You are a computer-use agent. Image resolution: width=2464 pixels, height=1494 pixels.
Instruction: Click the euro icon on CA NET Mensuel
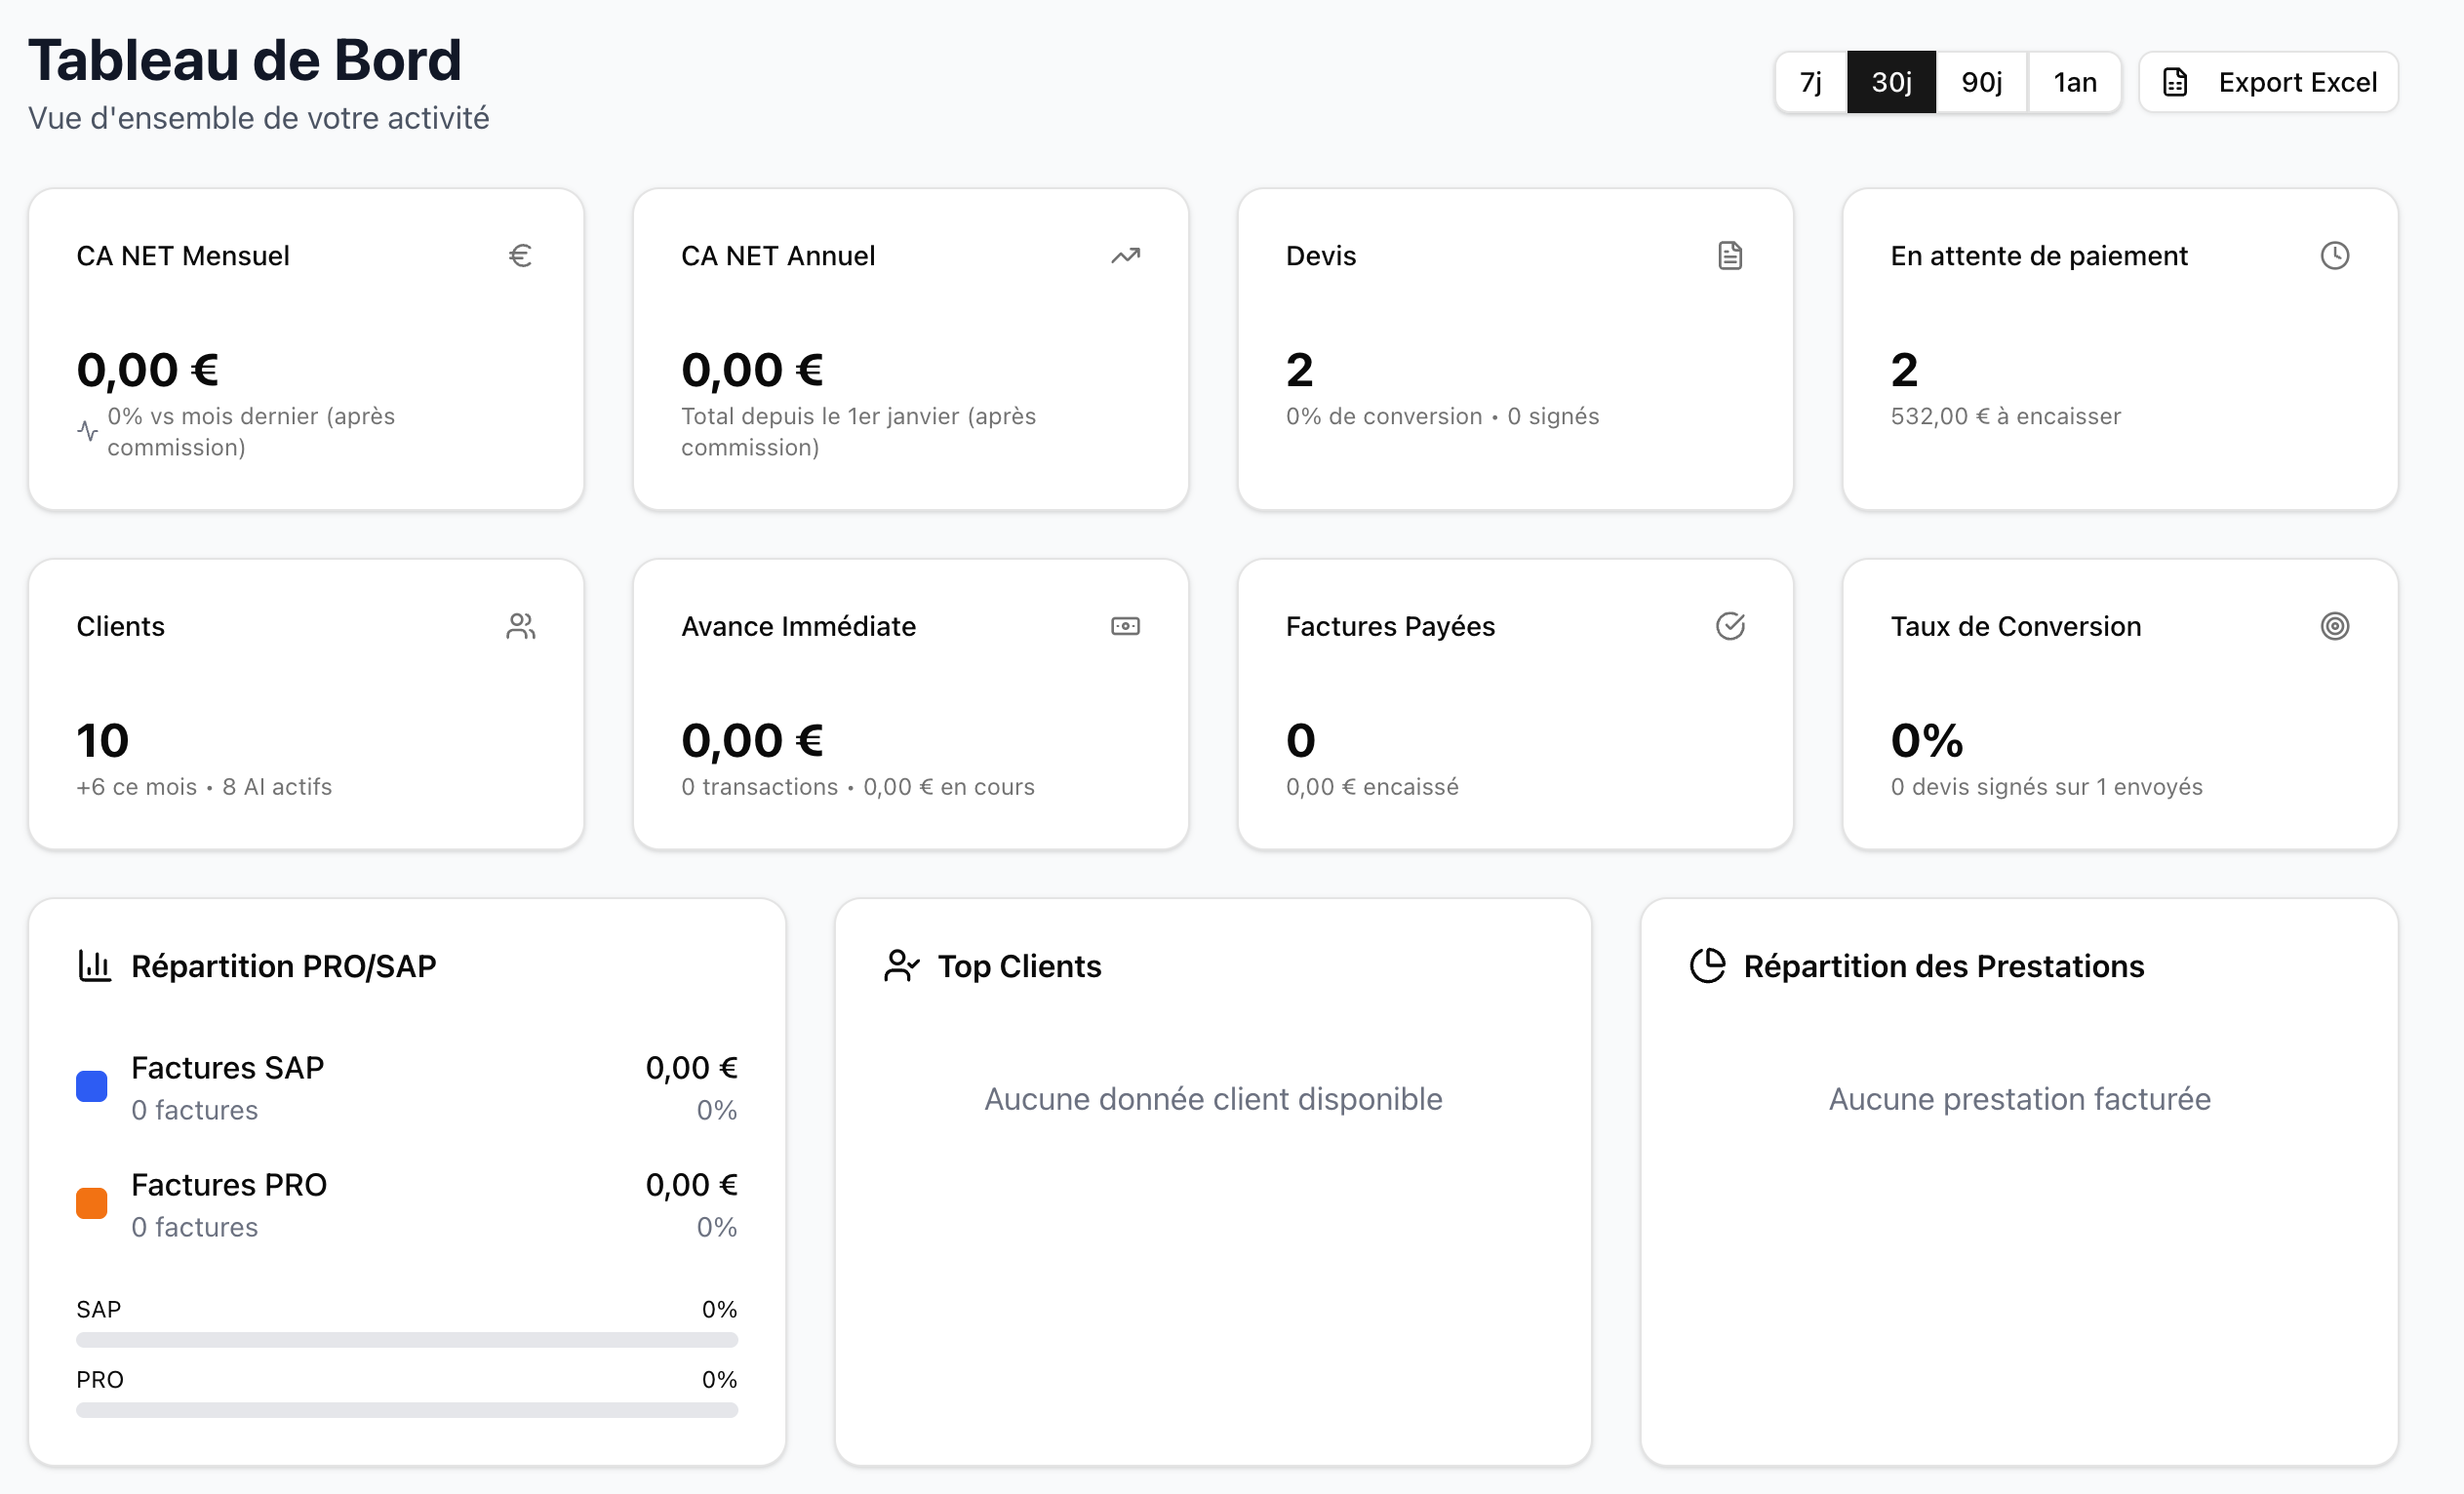pyautogui.click(x=520, y=256)
